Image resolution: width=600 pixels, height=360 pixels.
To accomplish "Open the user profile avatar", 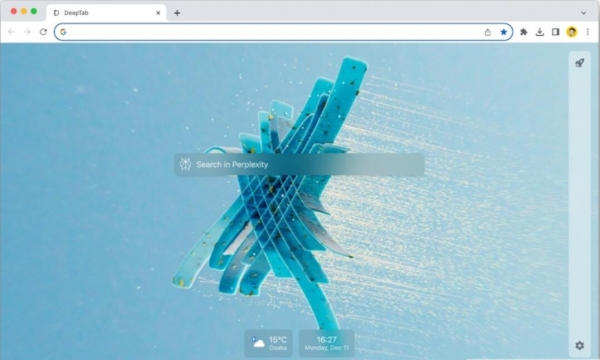I will [x=572, y=32].
